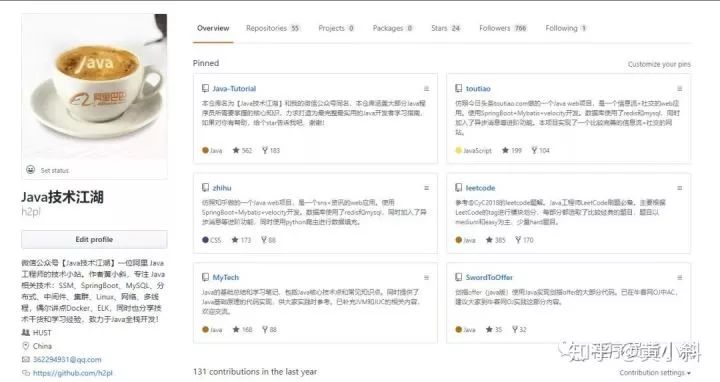View forks of toutiao repository
The width and height of the screenshot is (720, 382).
tap(540, 150)
